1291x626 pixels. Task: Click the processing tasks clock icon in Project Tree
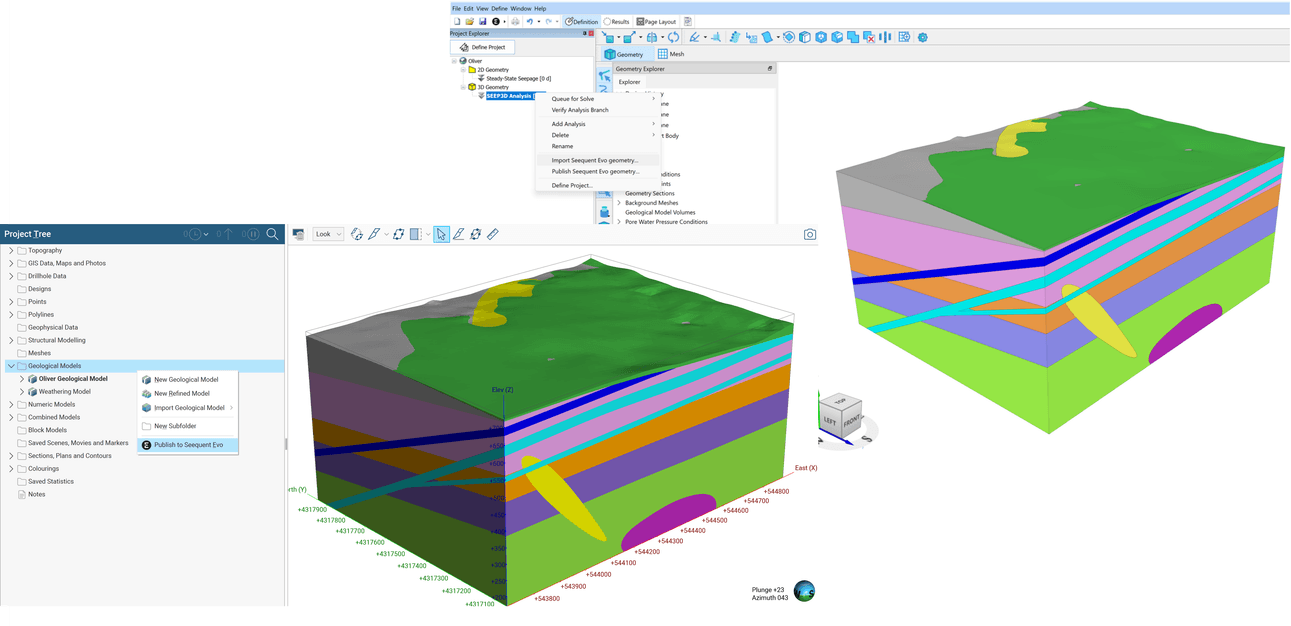click(194, 234)
